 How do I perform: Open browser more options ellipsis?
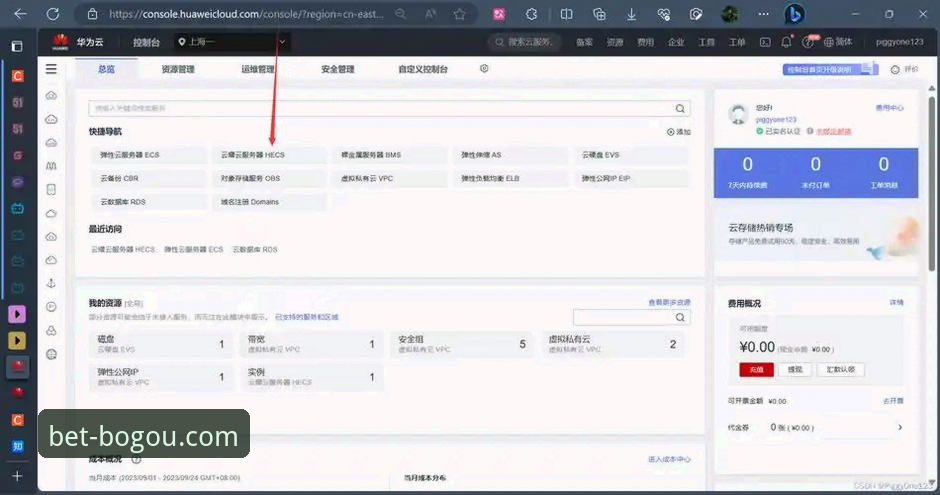click(x=763, y=14)
